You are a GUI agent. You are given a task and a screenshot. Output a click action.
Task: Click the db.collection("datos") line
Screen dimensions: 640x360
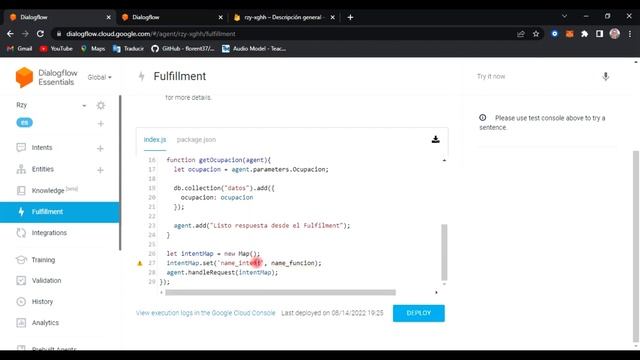(224, 188)
